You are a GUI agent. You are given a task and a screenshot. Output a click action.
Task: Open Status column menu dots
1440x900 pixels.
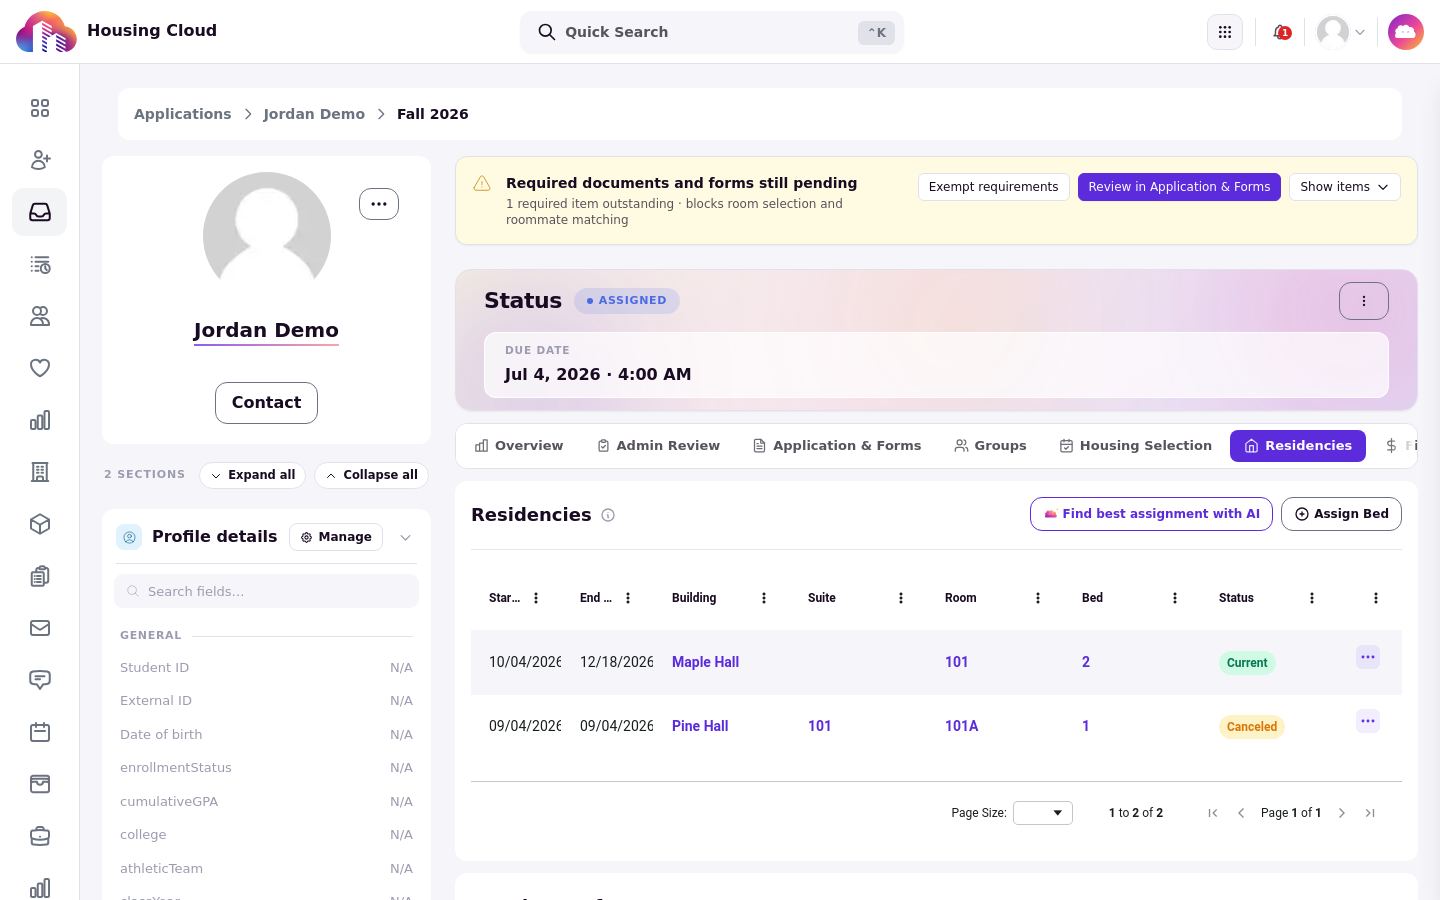coord(1312,598)
